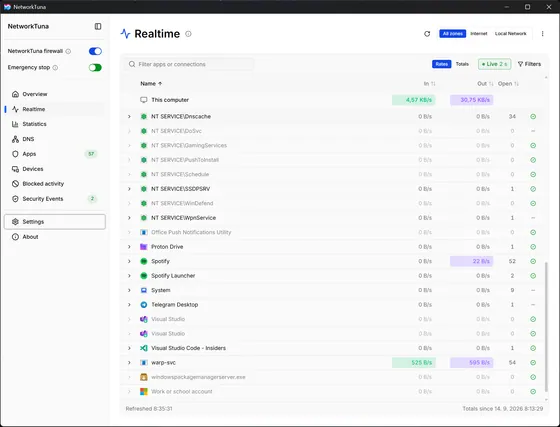This screenshot has width=560, height=427.
Task: Click the 22 B/s Spotify out rate
Action: pyautogui.click(x=471, y=261)
